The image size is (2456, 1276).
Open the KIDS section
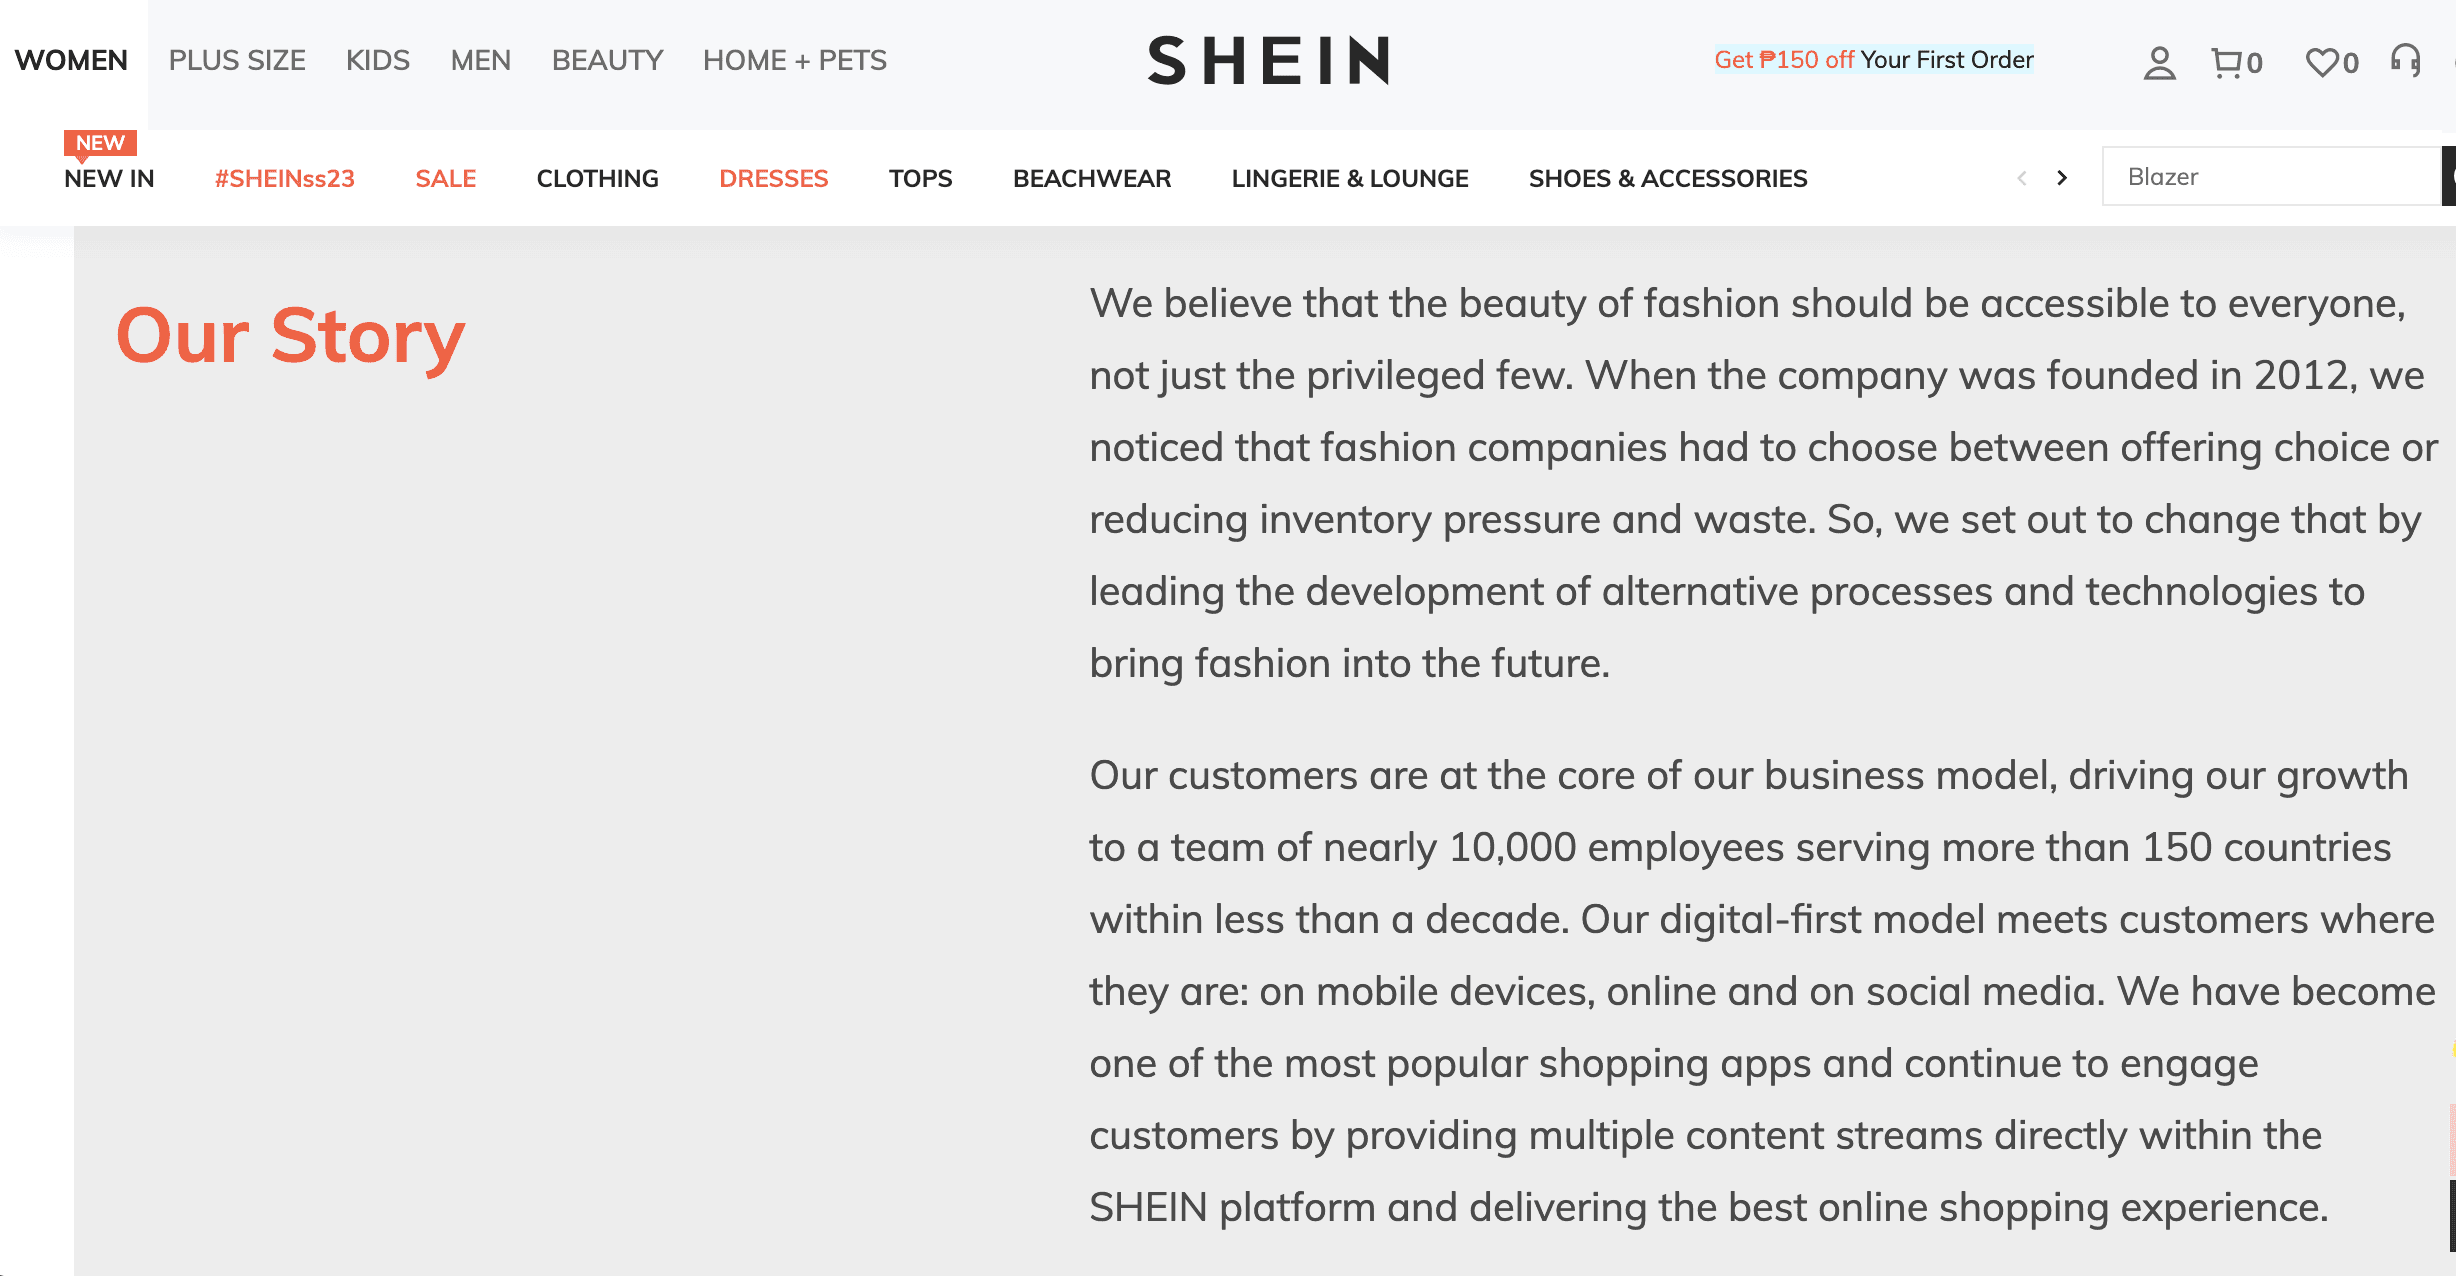point(378,60)
